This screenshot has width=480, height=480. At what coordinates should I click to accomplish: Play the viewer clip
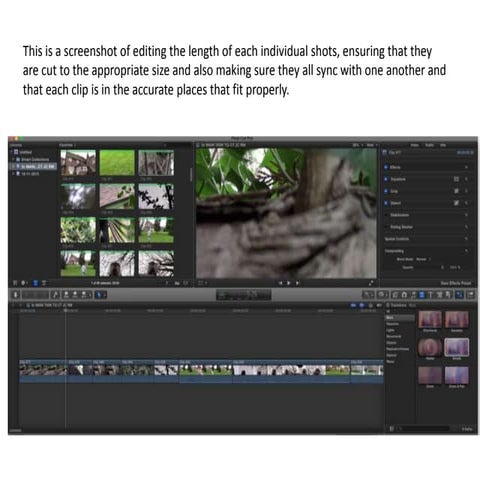(289, 283)
